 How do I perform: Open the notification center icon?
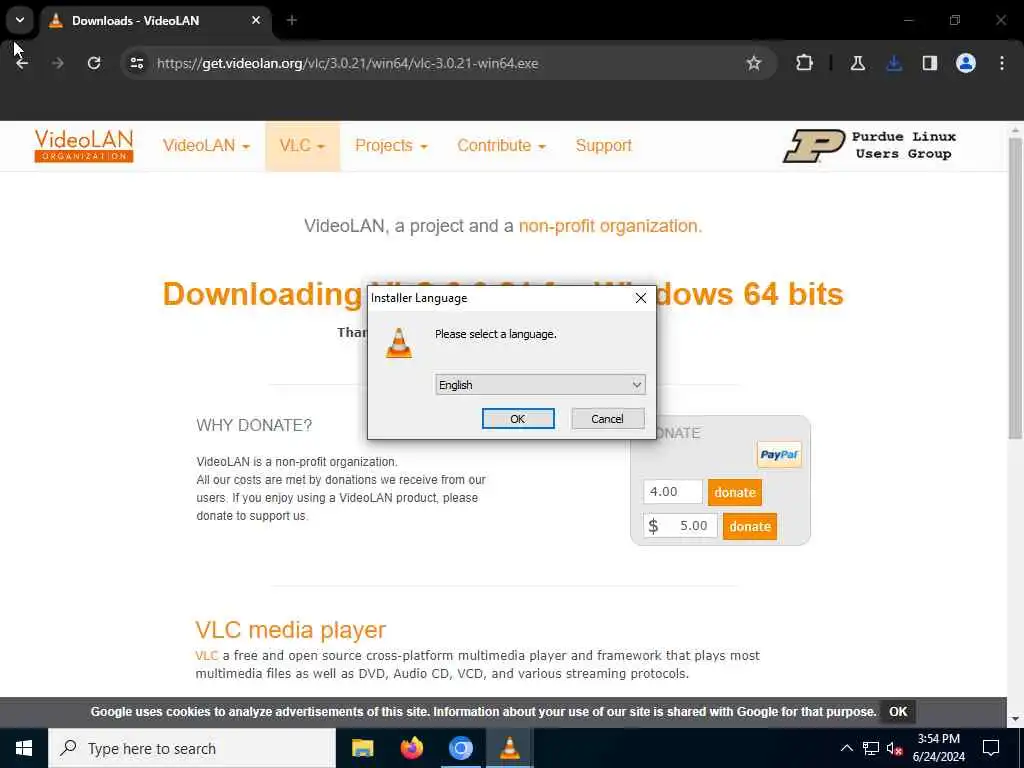coord(991,748)
